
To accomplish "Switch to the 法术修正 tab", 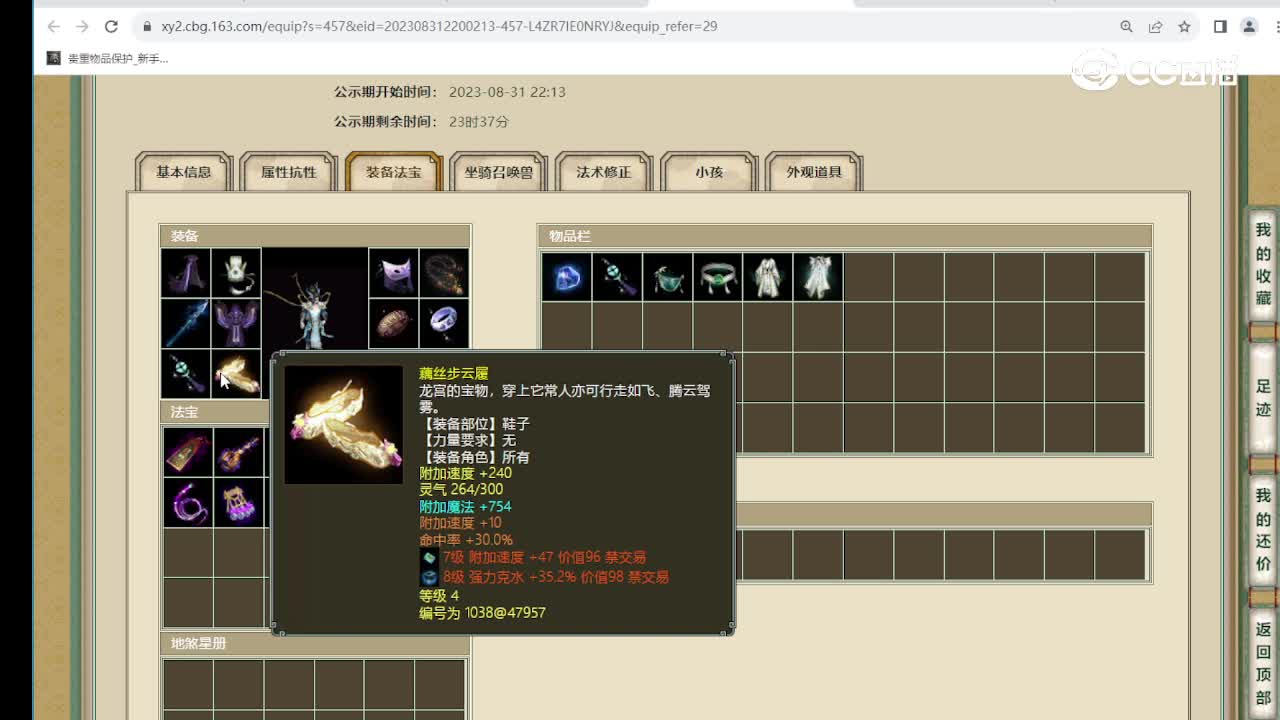I will [x=604, y=172].
